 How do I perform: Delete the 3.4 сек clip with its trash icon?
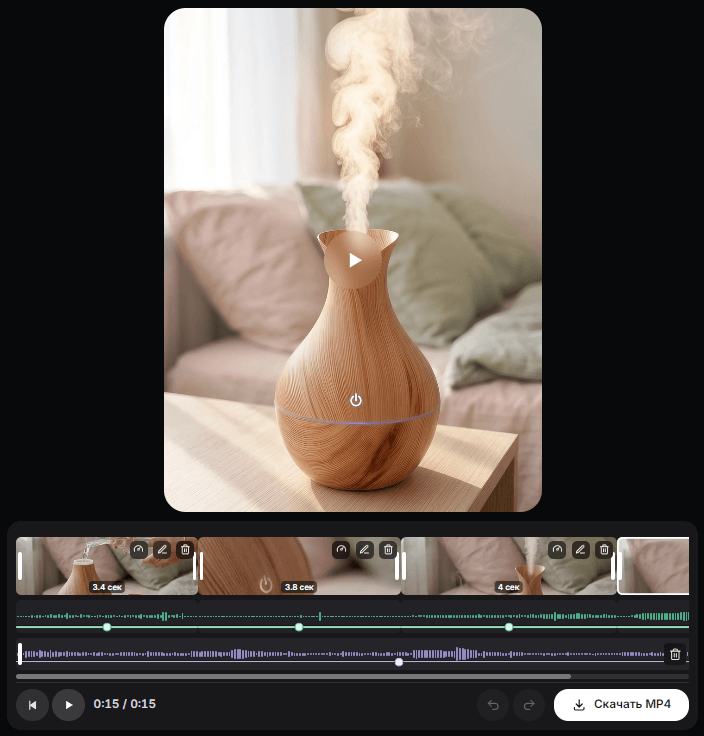(x=185, y=549)
